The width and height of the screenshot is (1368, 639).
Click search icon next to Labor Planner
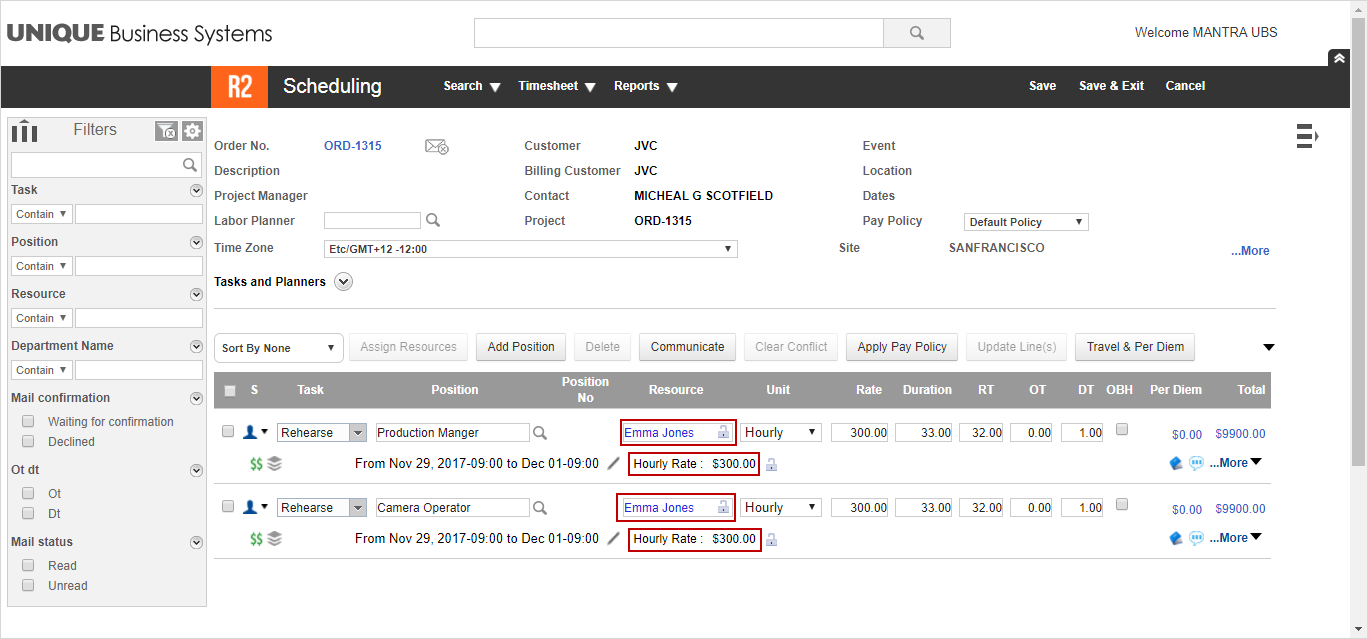(433, 221)
